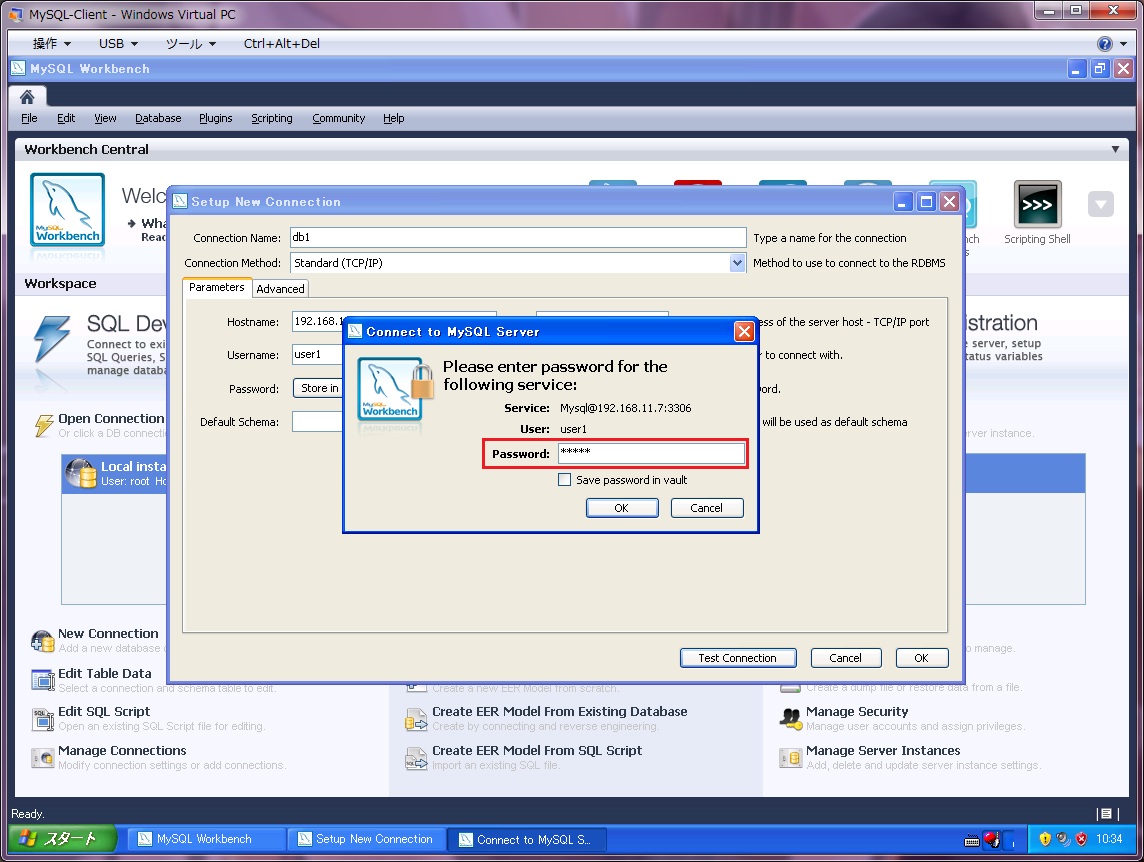Click the Edit SQL Script icon
This screenshot has height=862, width=1144.
pos(43,719)
